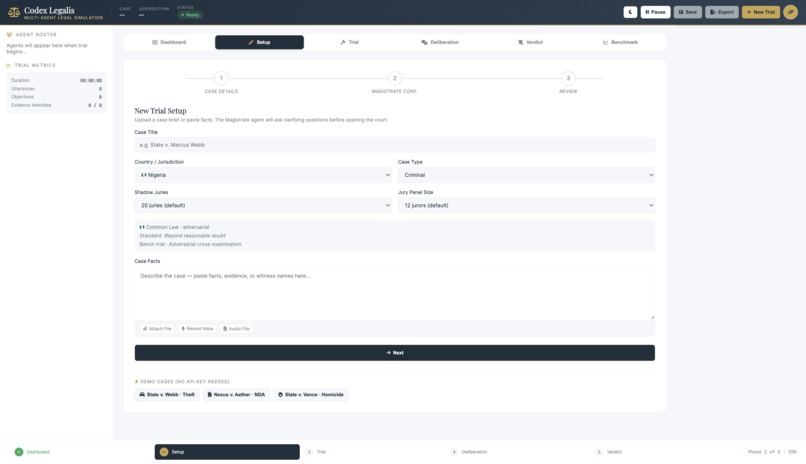Screen dimensions: 806x464
Task: Click the Utterances metric row
Action: (x=57, y=89)
